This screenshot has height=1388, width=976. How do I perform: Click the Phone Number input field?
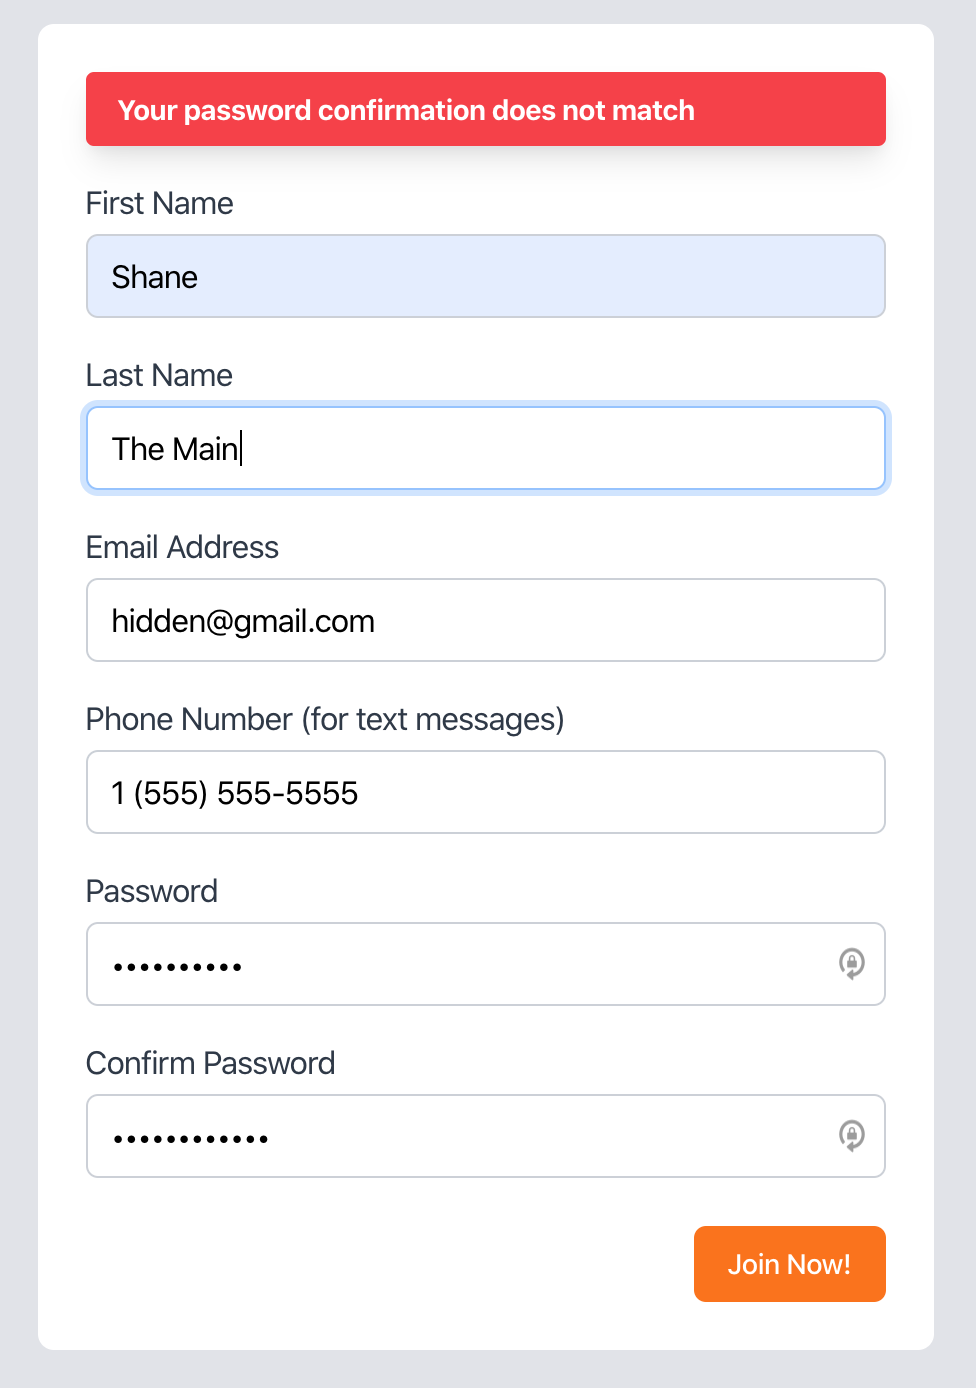coord(486,792)
